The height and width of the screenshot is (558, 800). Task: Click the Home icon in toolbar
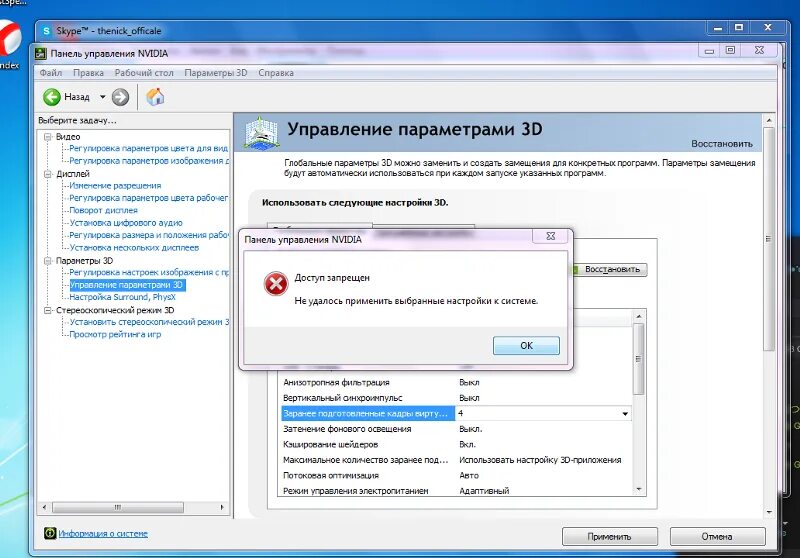click(x=155, y=96)
